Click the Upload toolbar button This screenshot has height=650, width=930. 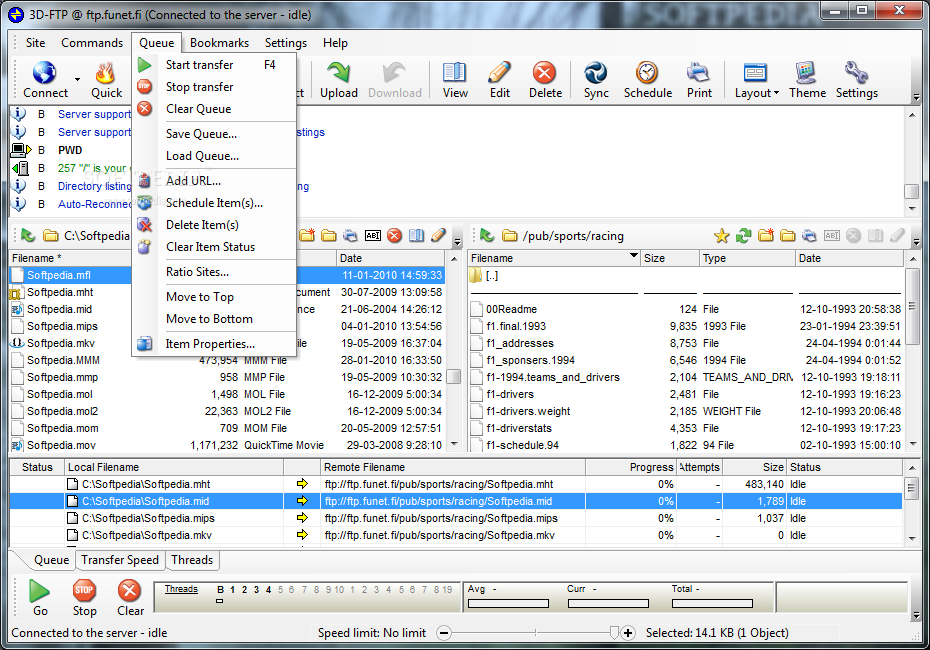tap(339, 80)
